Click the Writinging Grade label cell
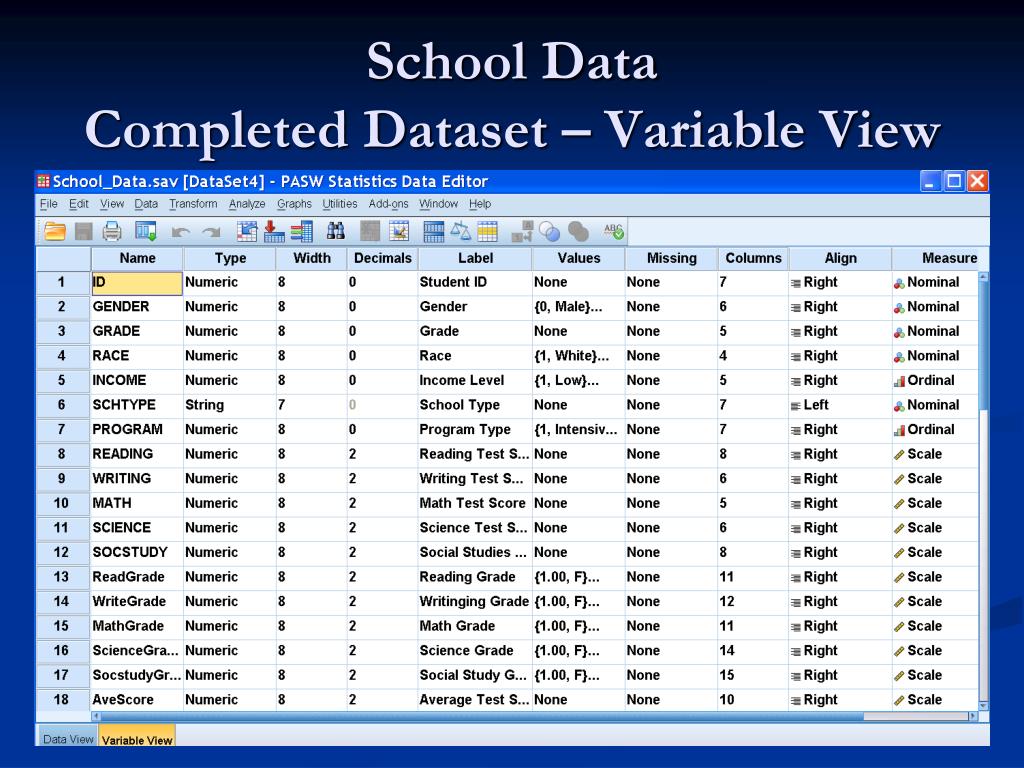This screenshot has height=768, width=1024. [x=475, y=601]
